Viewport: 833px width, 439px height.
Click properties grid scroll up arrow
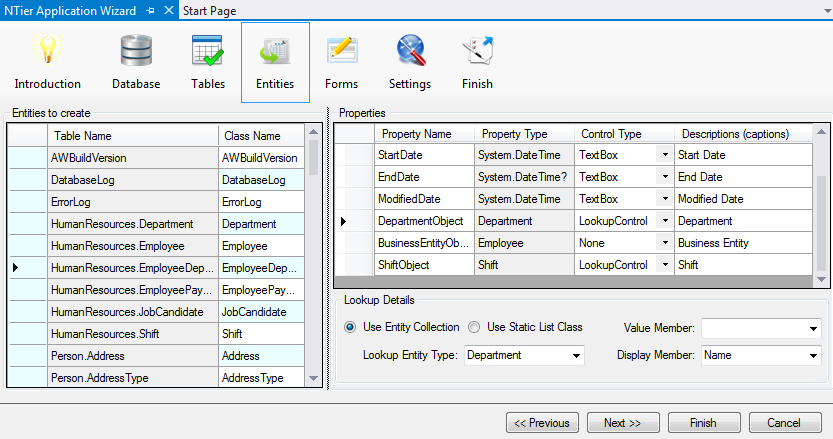tap(821, 131)
